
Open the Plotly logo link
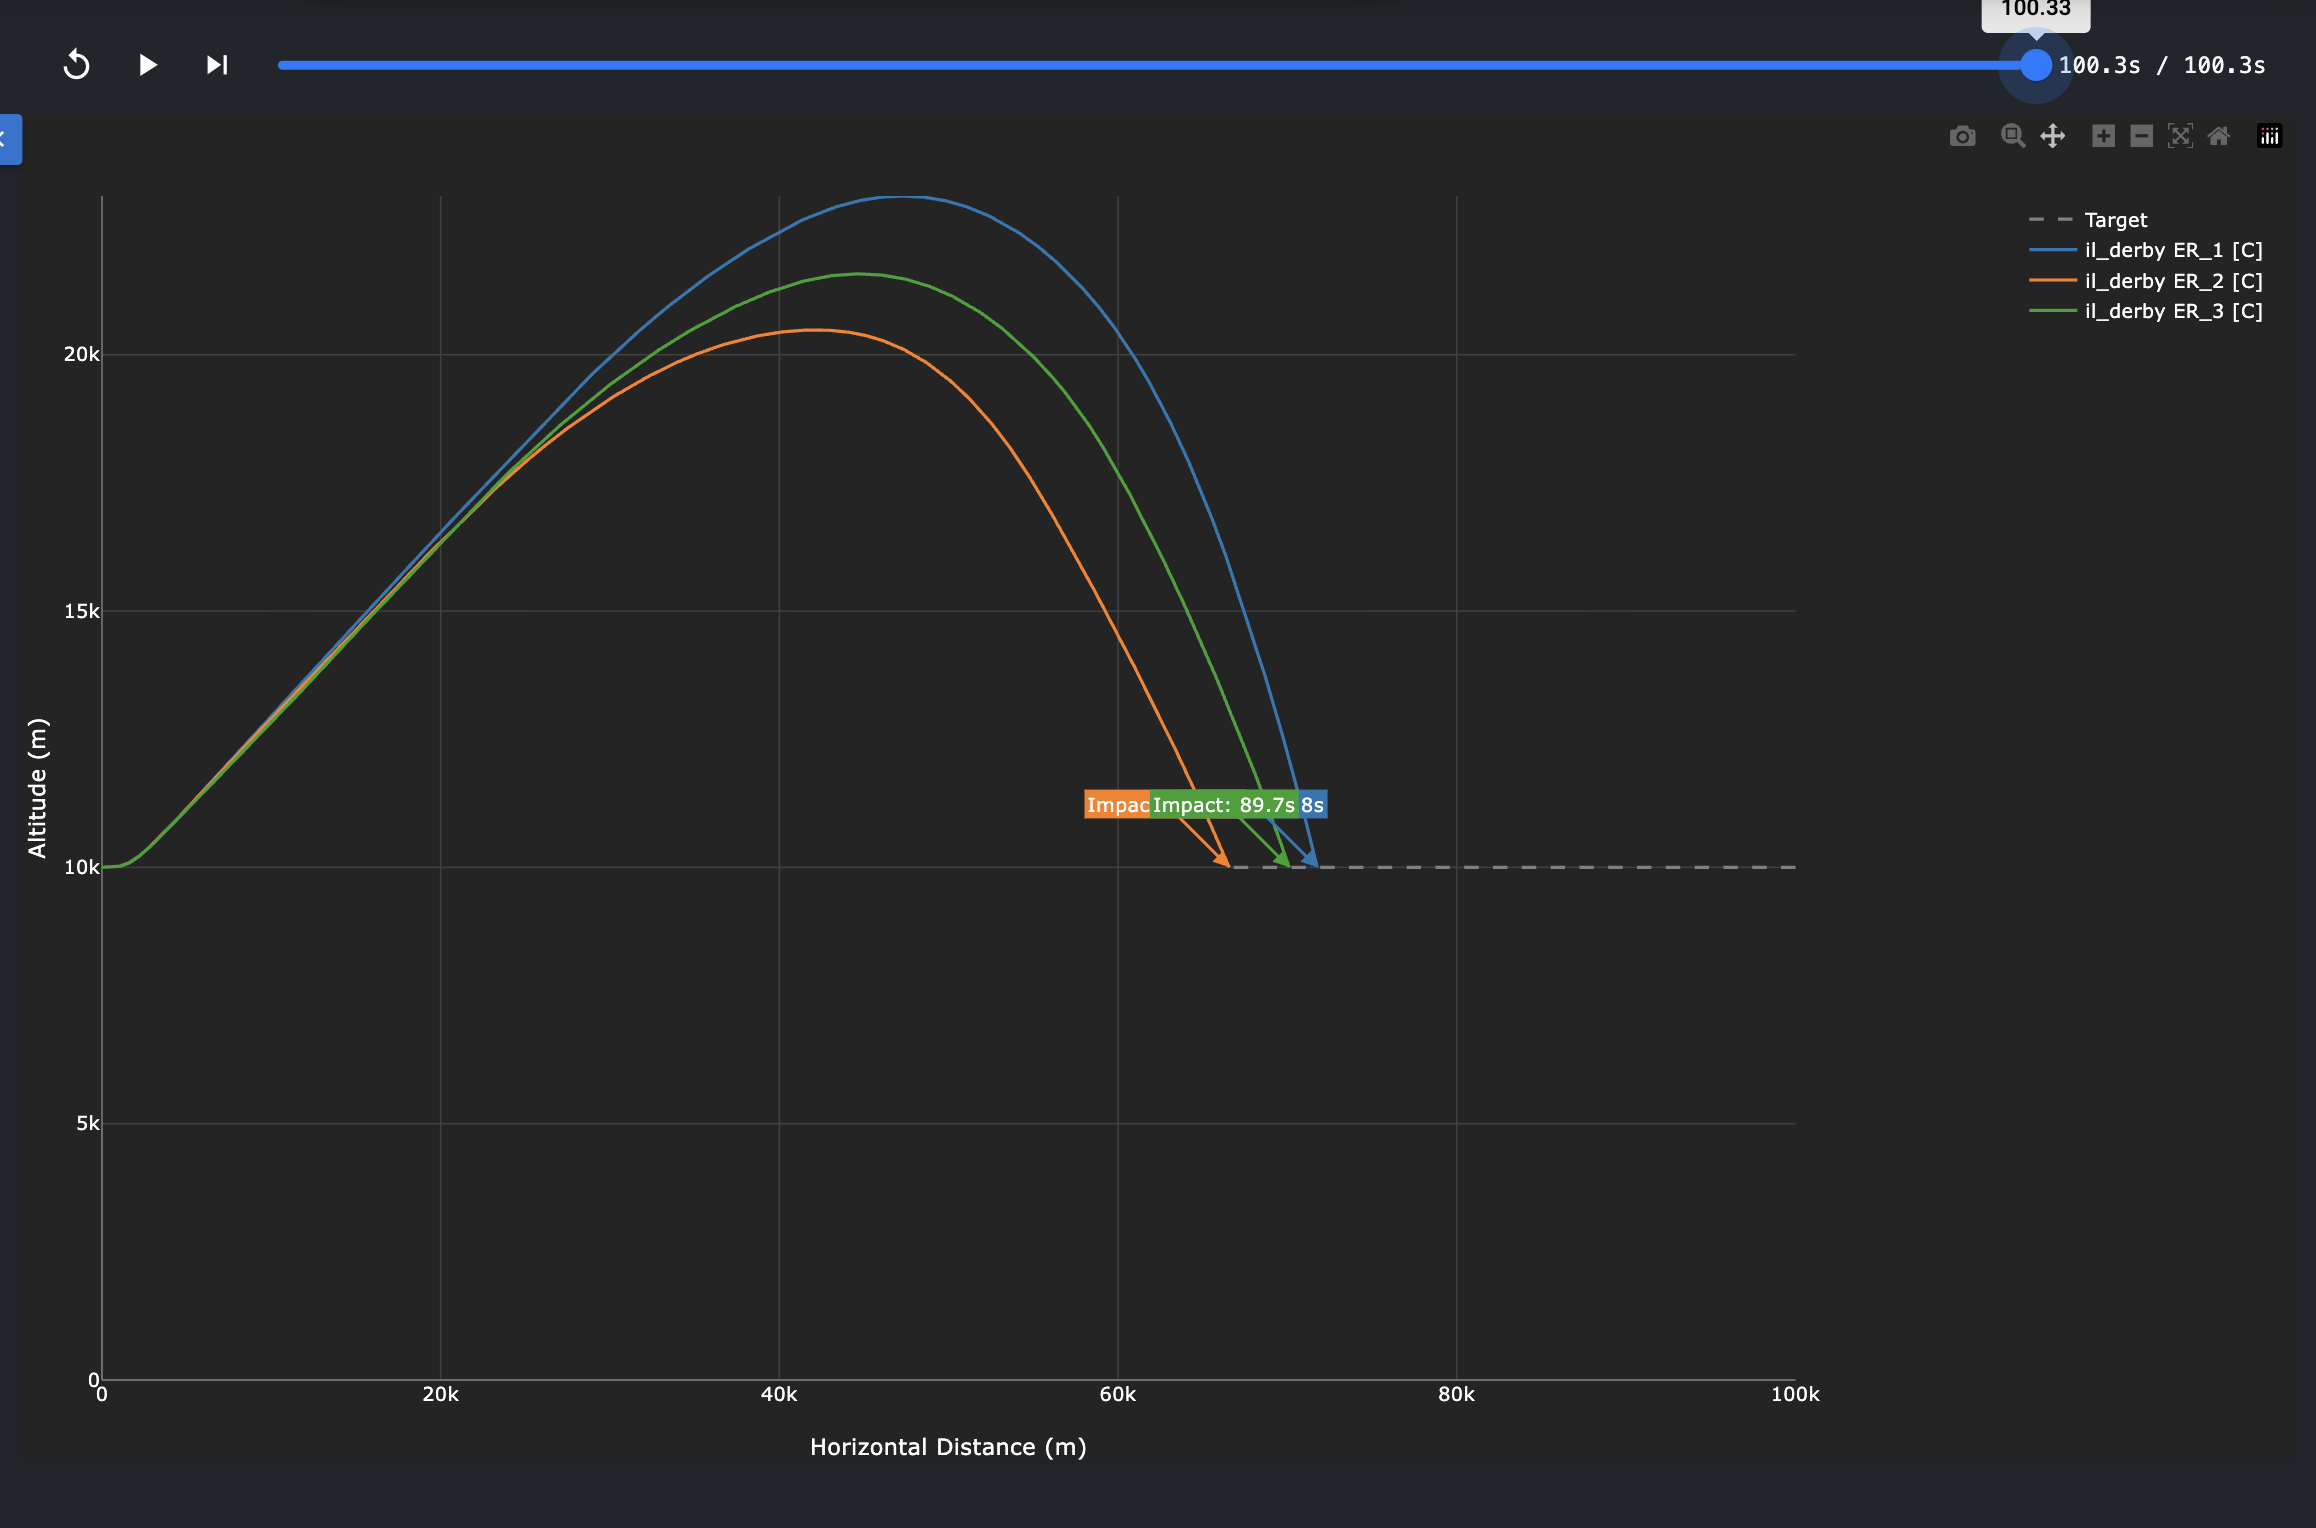coord(2269,136)
